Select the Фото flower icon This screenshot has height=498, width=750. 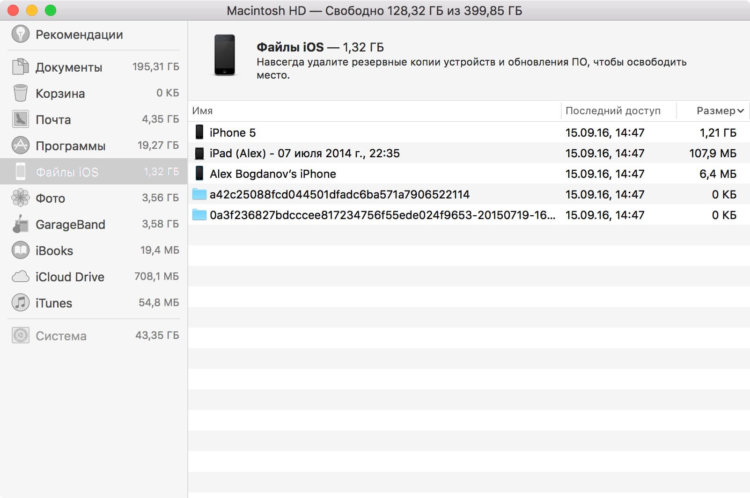point(20,198)
